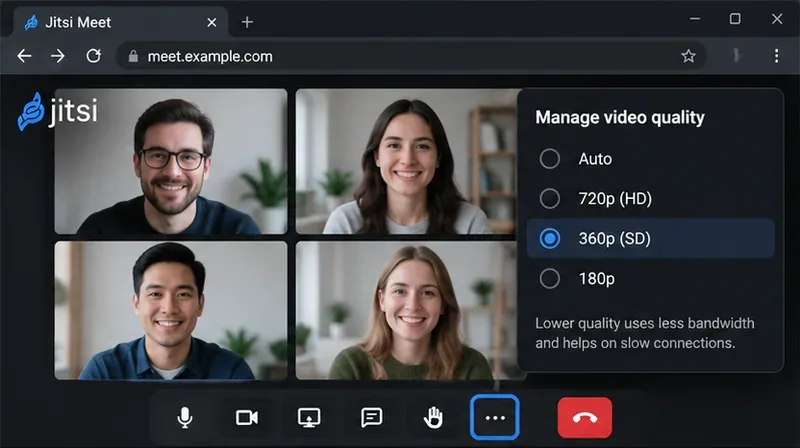Click the browser extension icon beside the bookmark star
This screenshot has height=448, width=800.
(x=736, y=55)
